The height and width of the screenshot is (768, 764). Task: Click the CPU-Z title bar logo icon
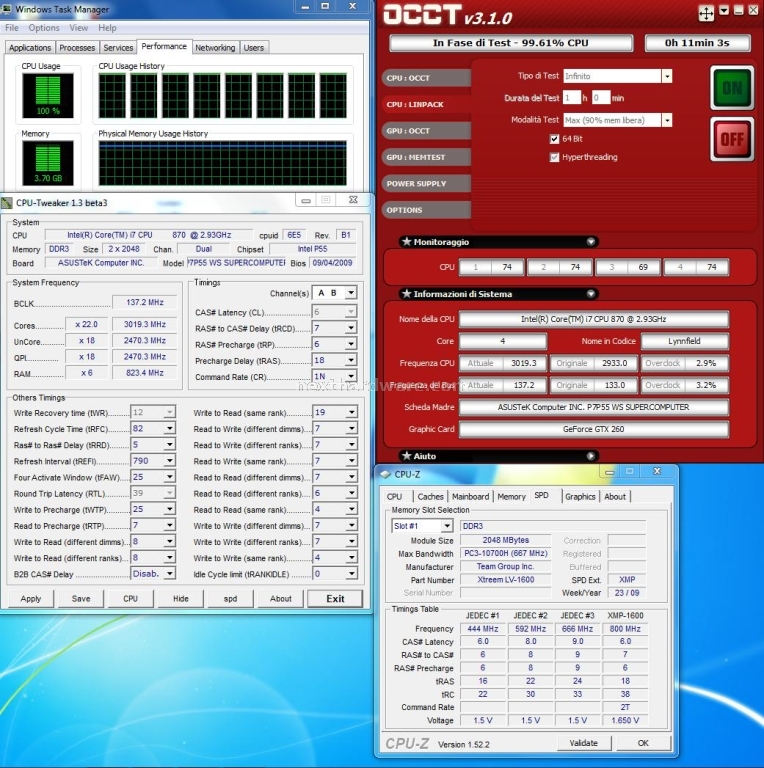[x=385, y=474]
